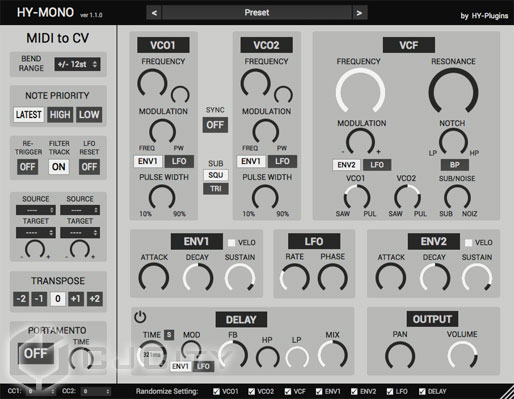Adjust the Portamento Time knob
The height and width of the screenshot is (399, 514).
[x=82, y=359]
